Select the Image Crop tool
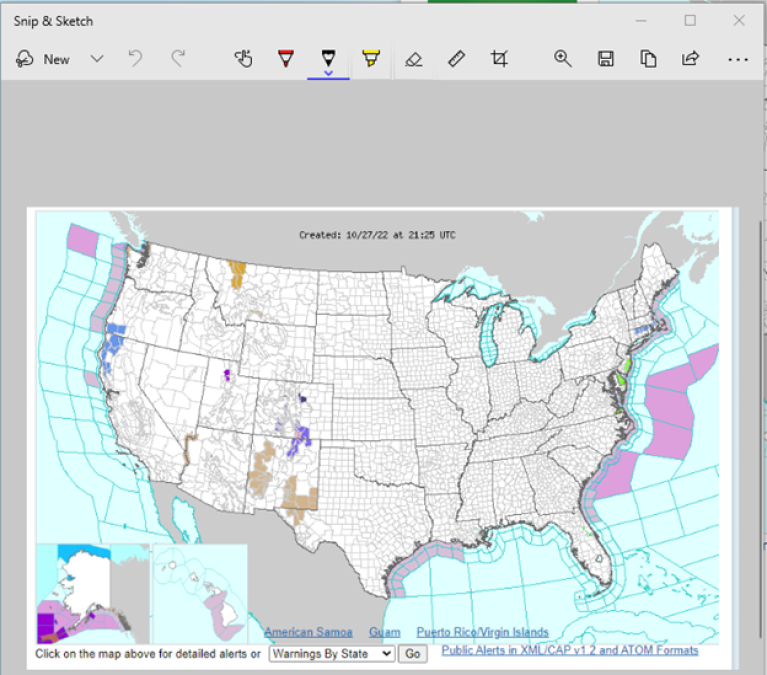The image size is (767, 675). 499,59
